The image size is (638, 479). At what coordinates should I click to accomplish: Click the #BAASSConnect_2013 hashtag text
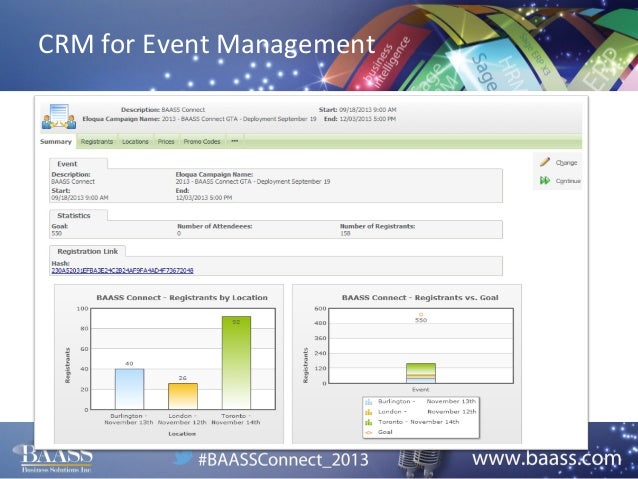tap(283, 460)
